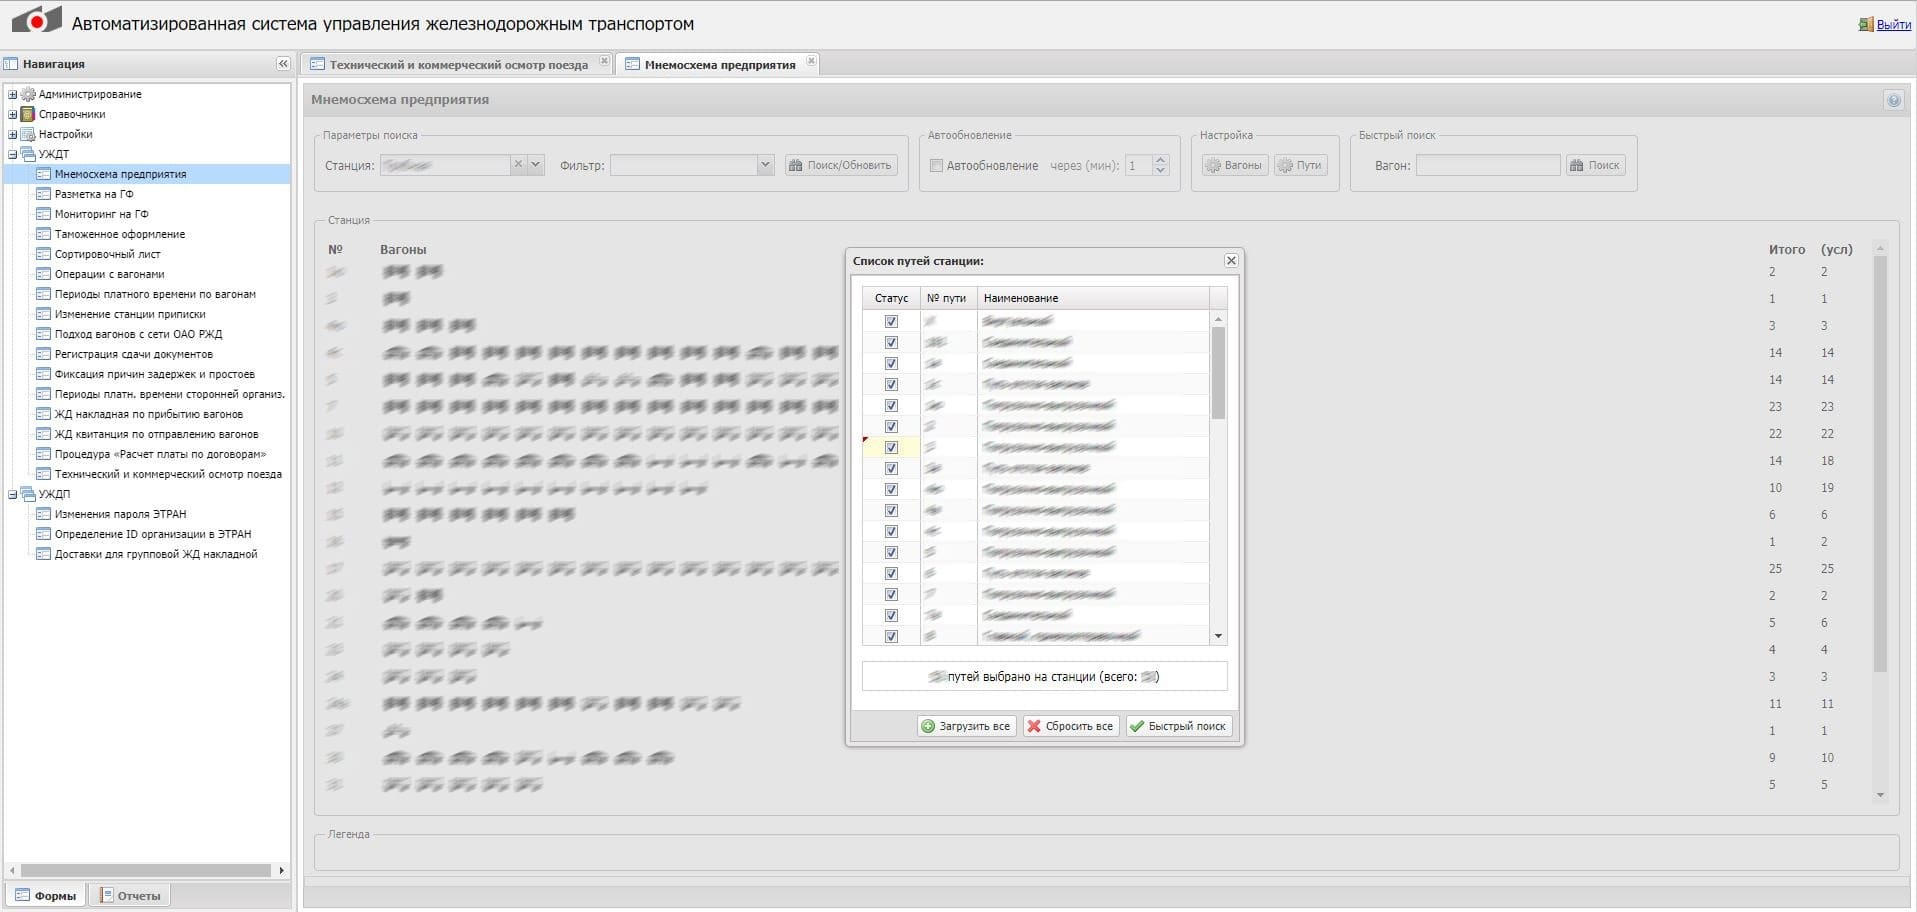The height and width of the screenshot is (912, 1917).
Task: Expand the Справочники tree node
Action: pos(13,115)
